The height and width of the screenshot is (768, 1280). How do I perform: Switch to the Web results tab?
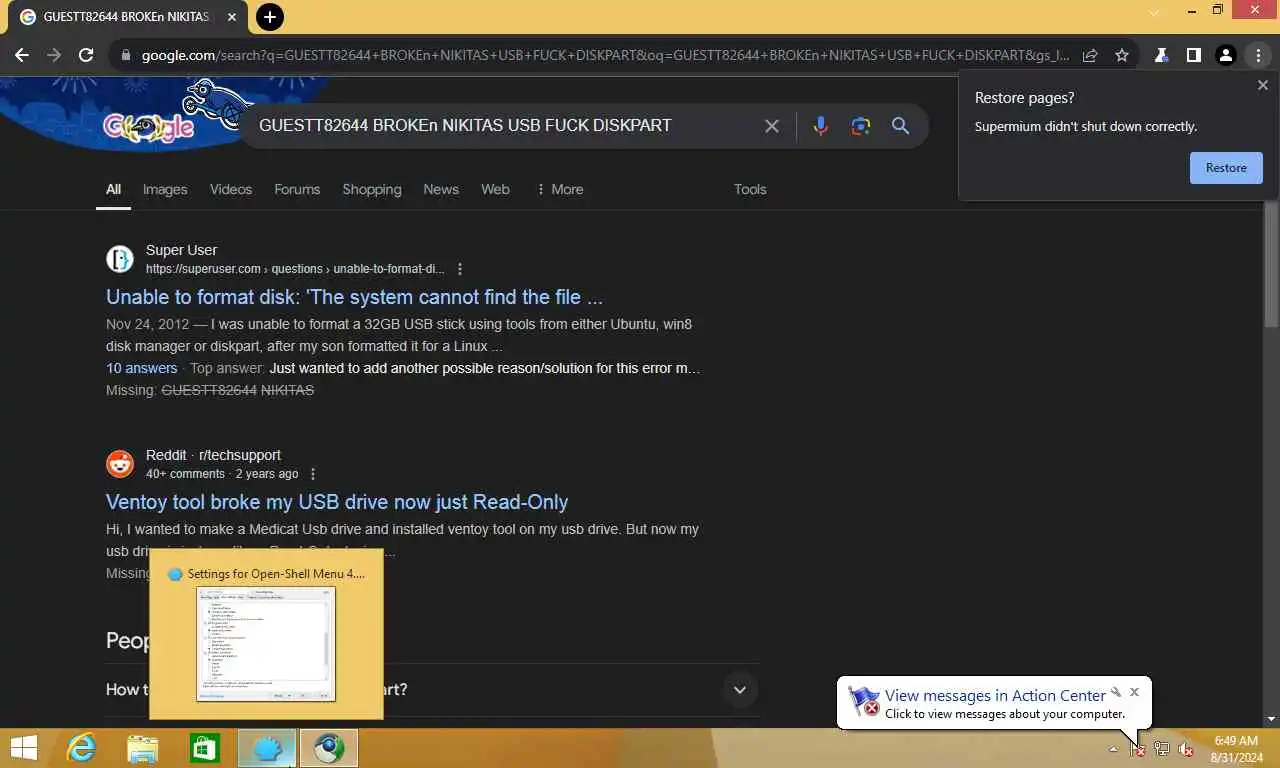[495, 189]
